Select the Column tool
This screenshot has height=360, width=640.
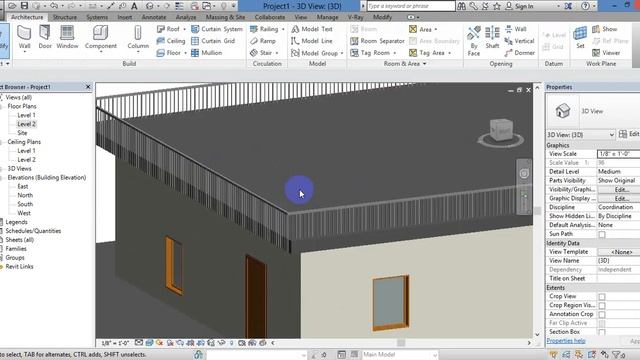coord(138,38)
